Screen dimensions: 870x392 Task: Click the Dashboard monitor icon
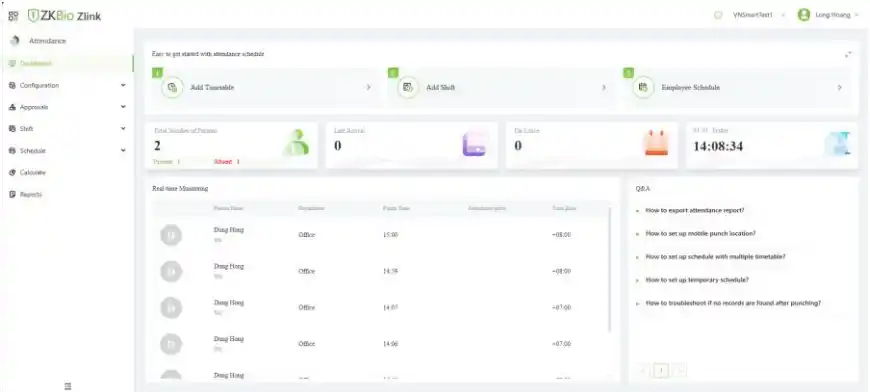click(x=12, y=63)
